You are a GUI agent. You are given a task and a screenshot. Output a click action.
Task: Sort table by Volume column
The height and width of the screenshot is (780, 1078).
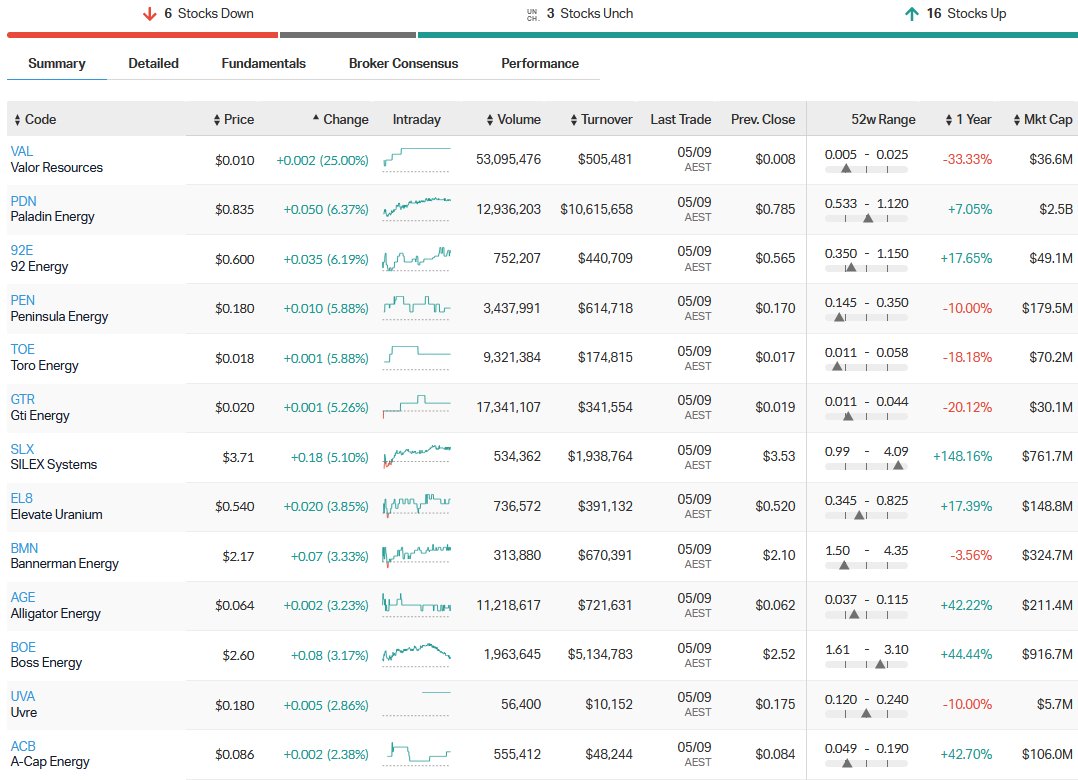514,120
